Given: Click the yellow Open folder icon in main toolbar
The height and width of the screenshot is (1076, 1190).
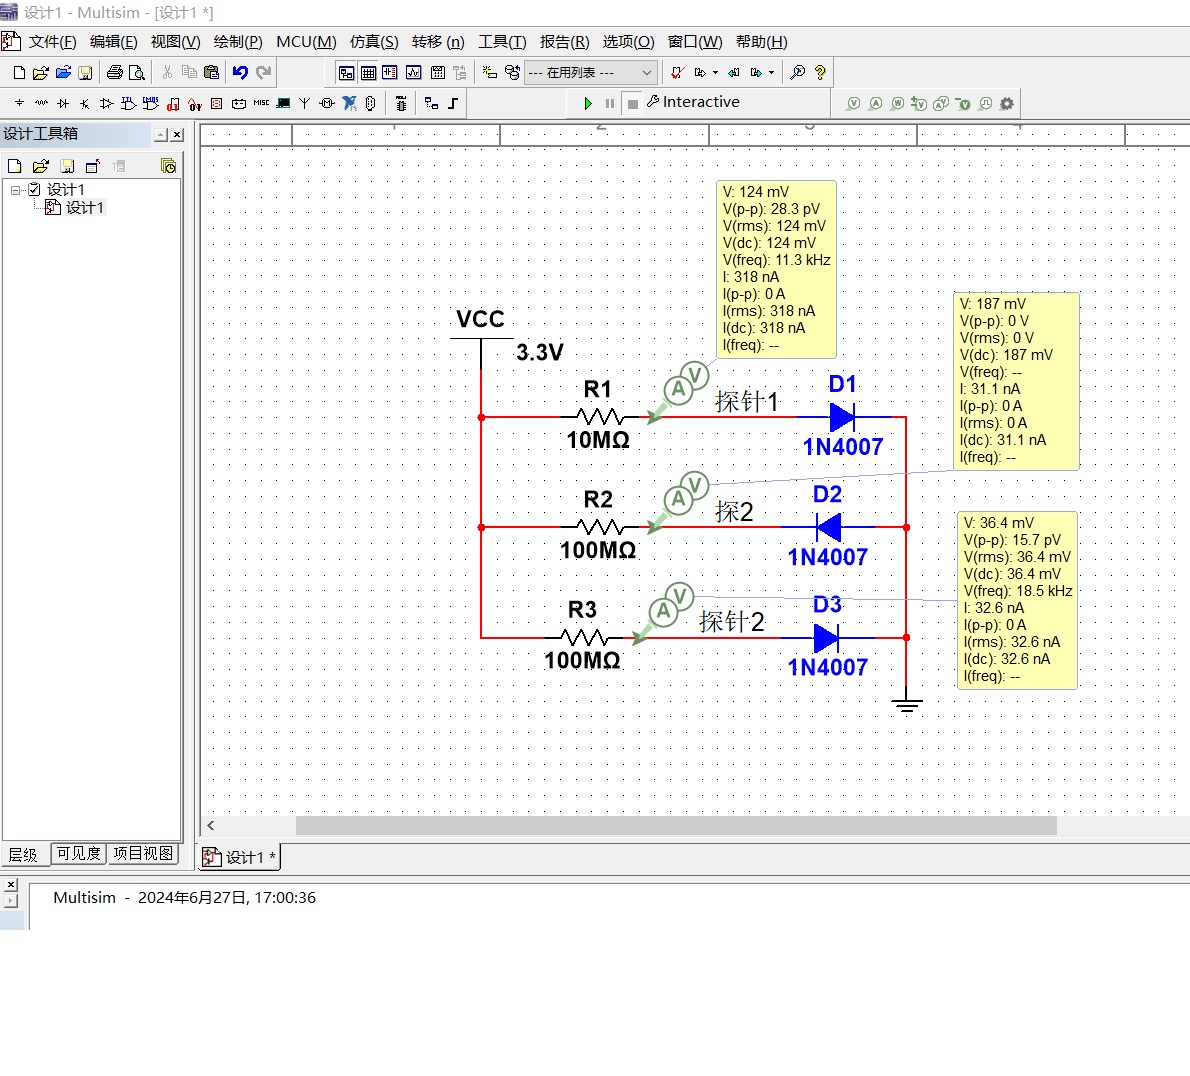Looking at the screenshot, I should (41, 73).
